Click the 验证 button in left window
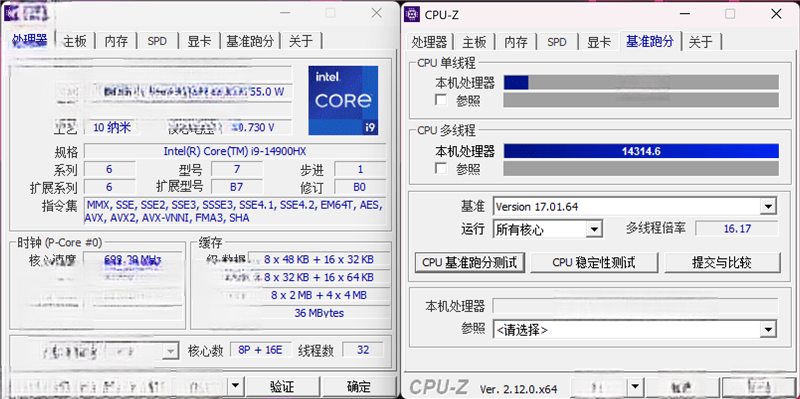This screenshot has width=800, height=399. 282,386
